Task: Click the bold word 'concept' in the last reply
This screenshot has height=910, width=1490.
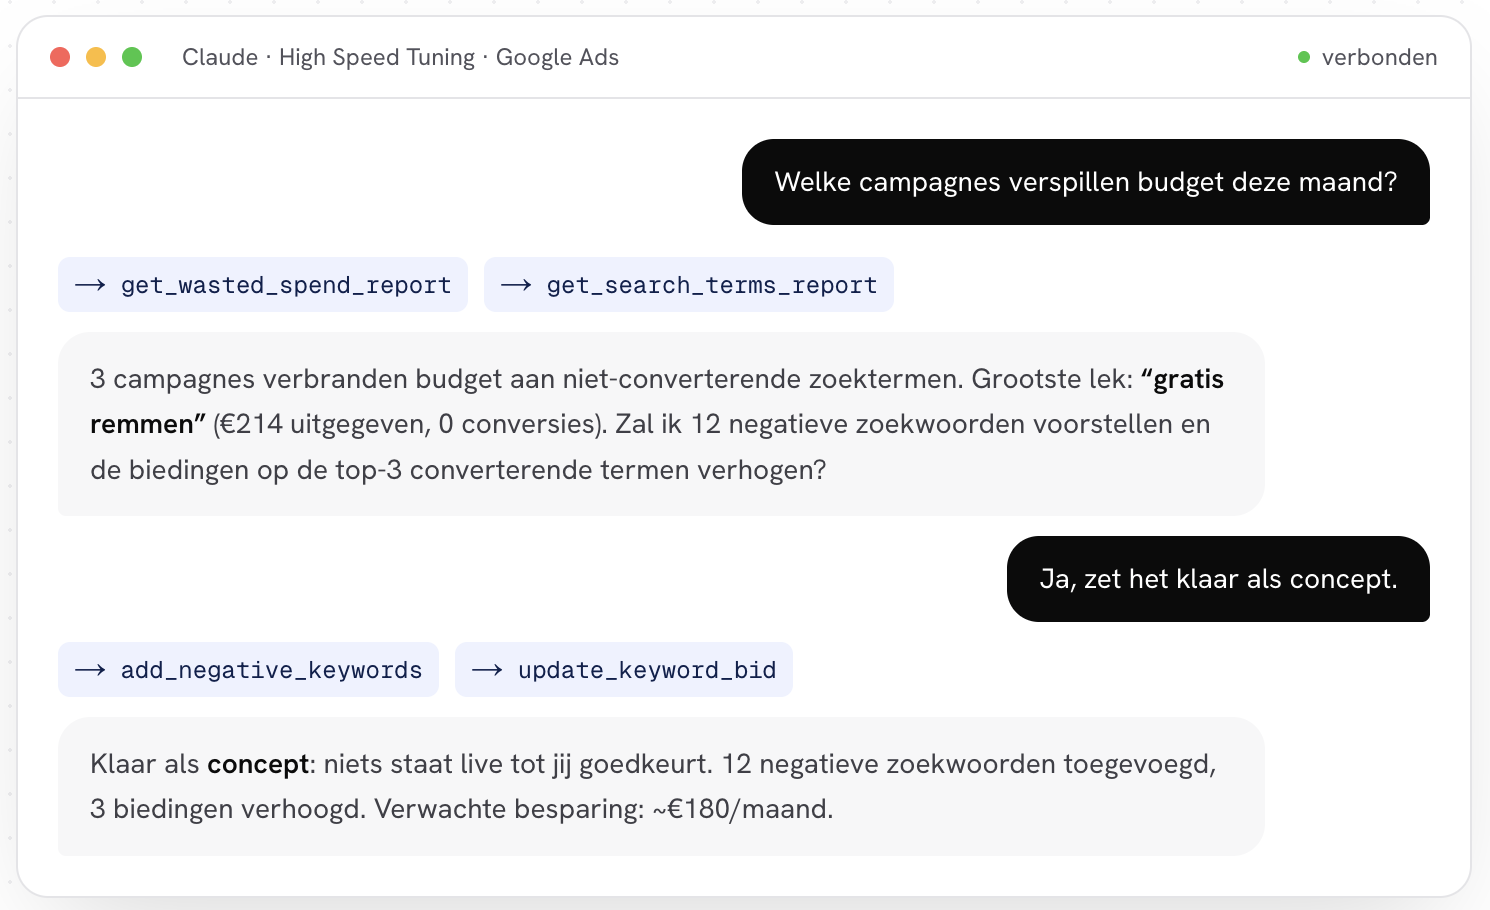Action: [x=258, y=764]
